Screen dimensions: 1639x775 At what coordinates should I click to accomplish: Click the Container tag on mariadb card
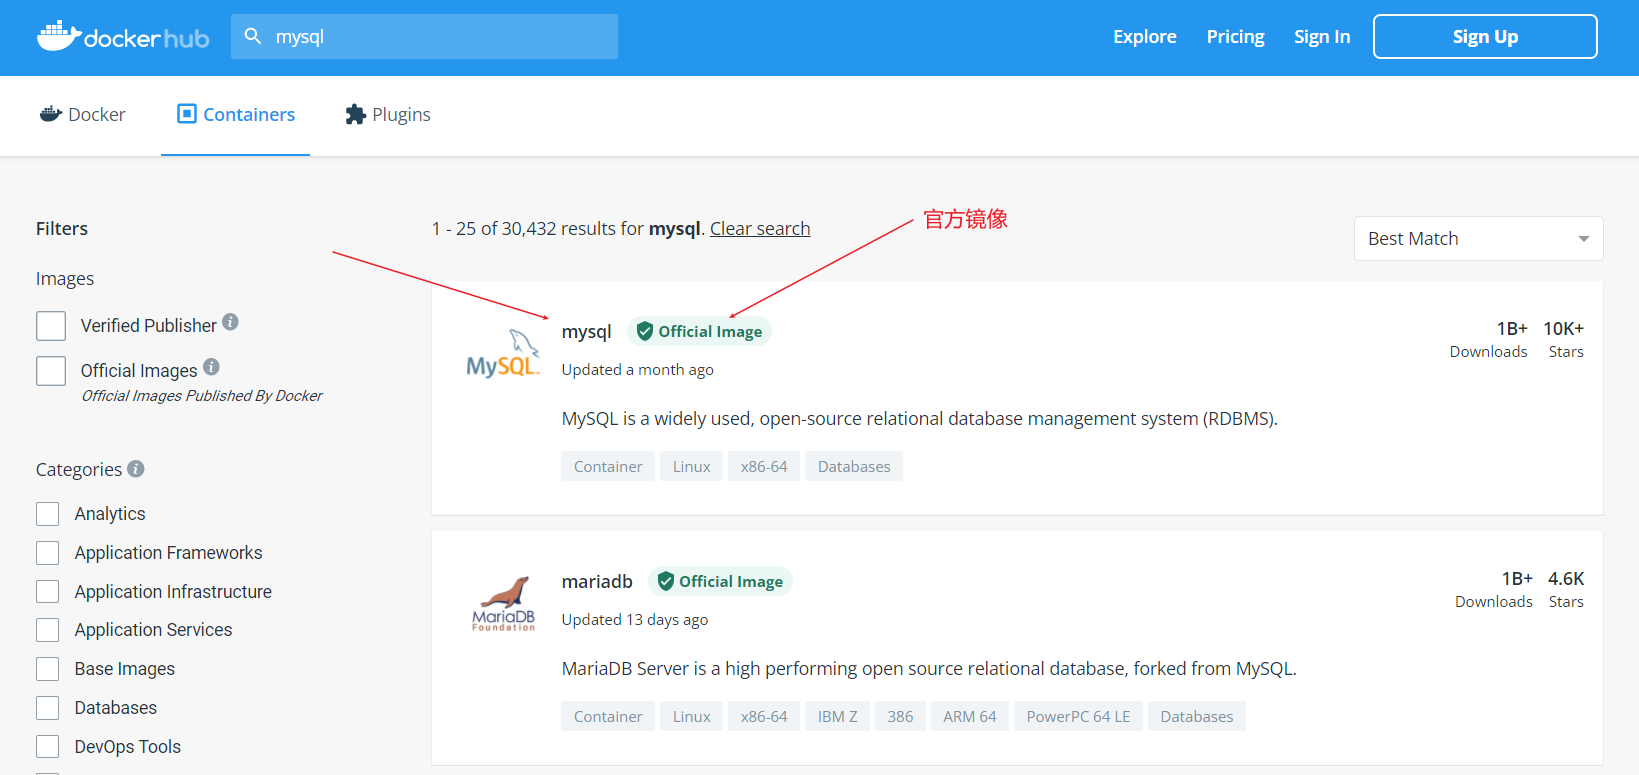[x=608, y=716]
